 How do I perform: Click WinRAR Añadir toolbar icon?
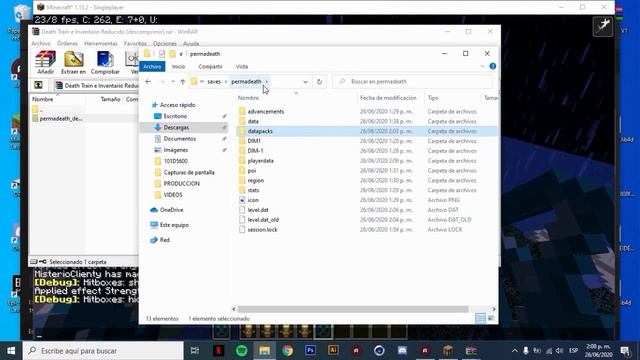pos(45,62)
